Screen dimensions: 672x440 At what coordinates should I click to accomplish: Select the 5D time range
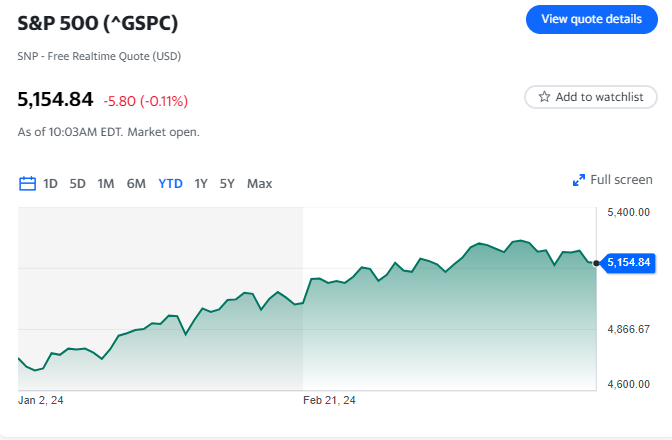coord(77,183)
